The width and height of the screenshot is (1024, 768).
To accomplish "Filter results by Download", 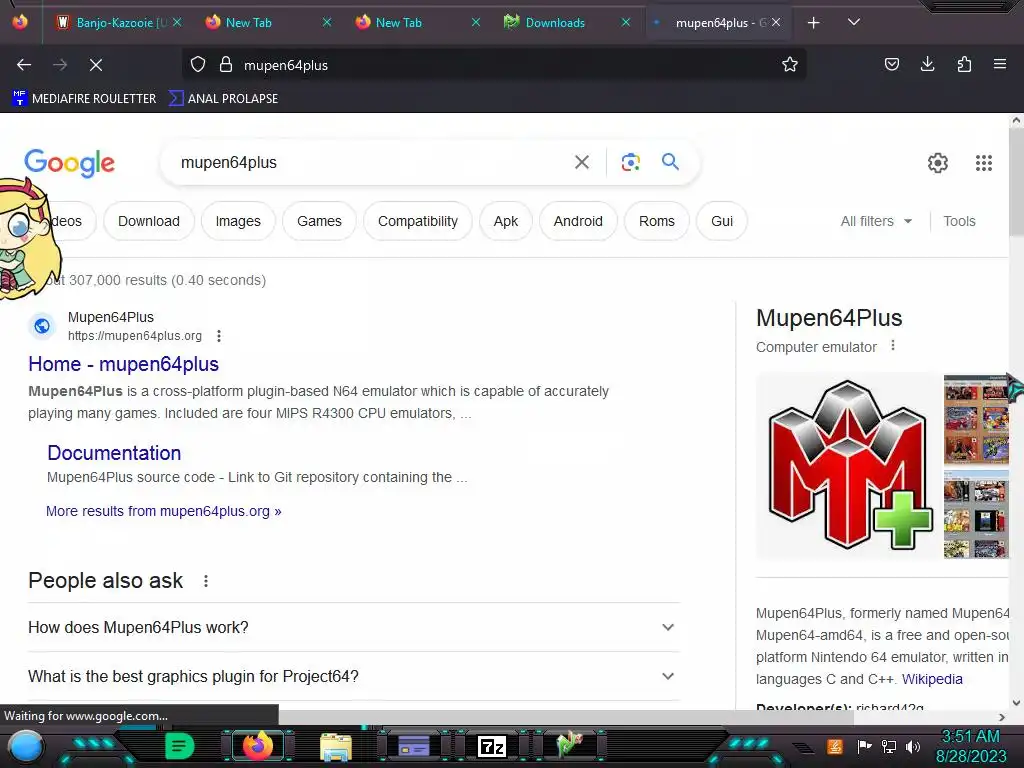I will pyautogui.click(x=149, y=221).
